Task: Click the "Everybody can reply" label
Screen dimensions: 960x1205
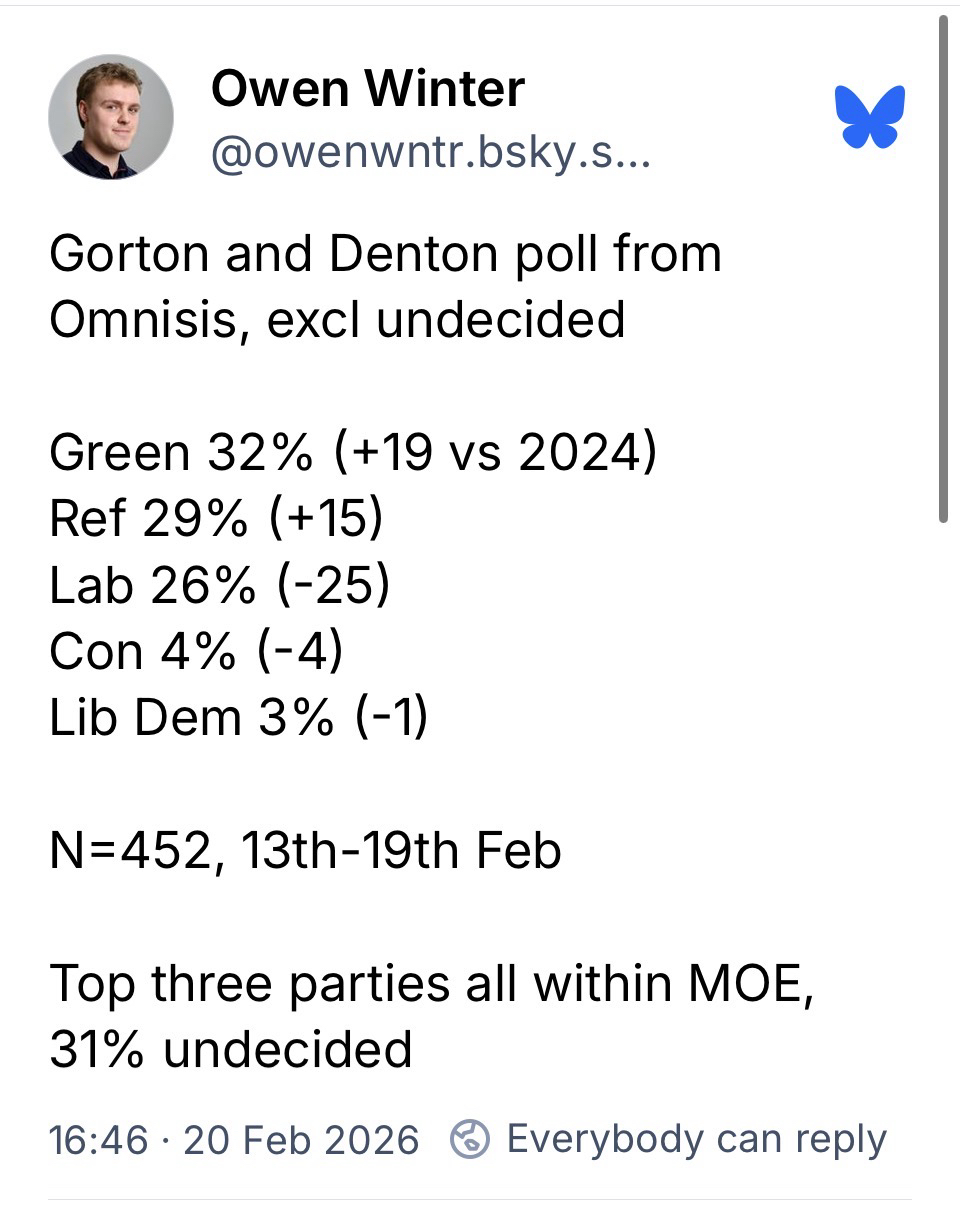Action: [696, 1139]
